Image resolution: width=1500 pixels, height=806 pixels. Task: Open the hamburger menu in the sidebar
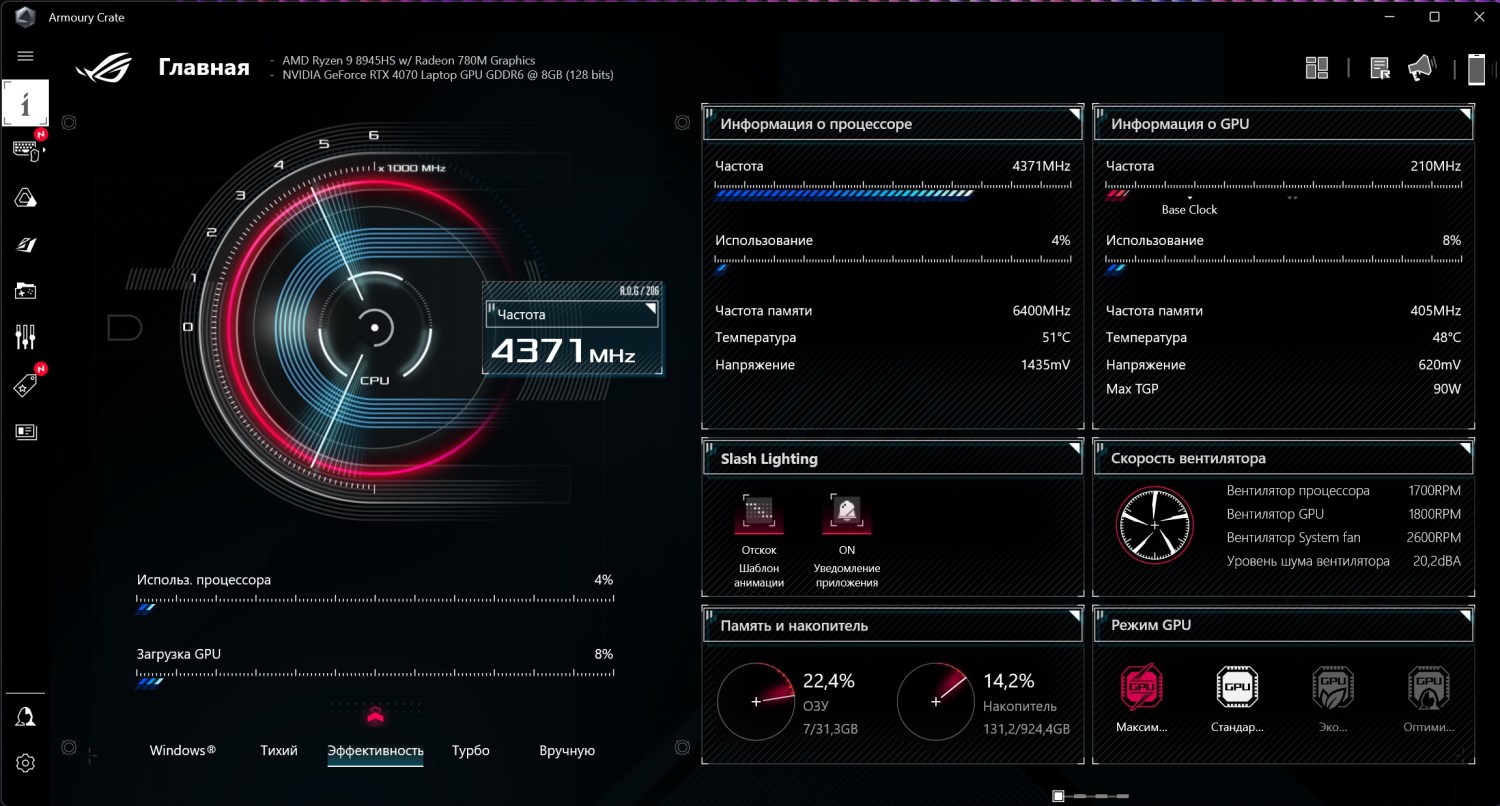tap(26, 56)
